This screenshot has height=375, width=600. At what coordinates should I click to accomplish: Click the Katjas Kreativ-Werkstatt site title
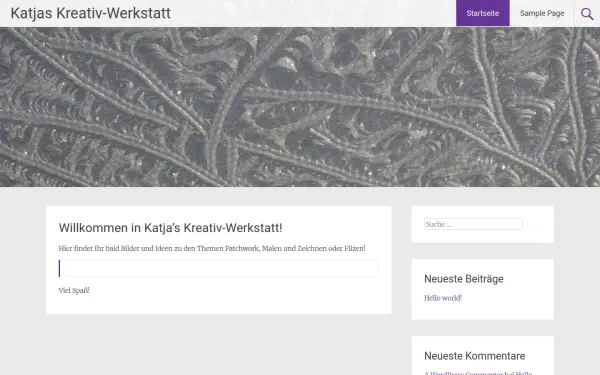pos(91,13)
